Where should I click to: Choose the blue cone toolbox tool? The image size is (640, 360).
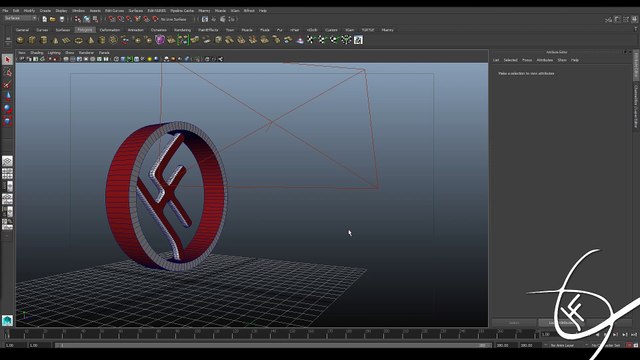click(x=7, y=97)
